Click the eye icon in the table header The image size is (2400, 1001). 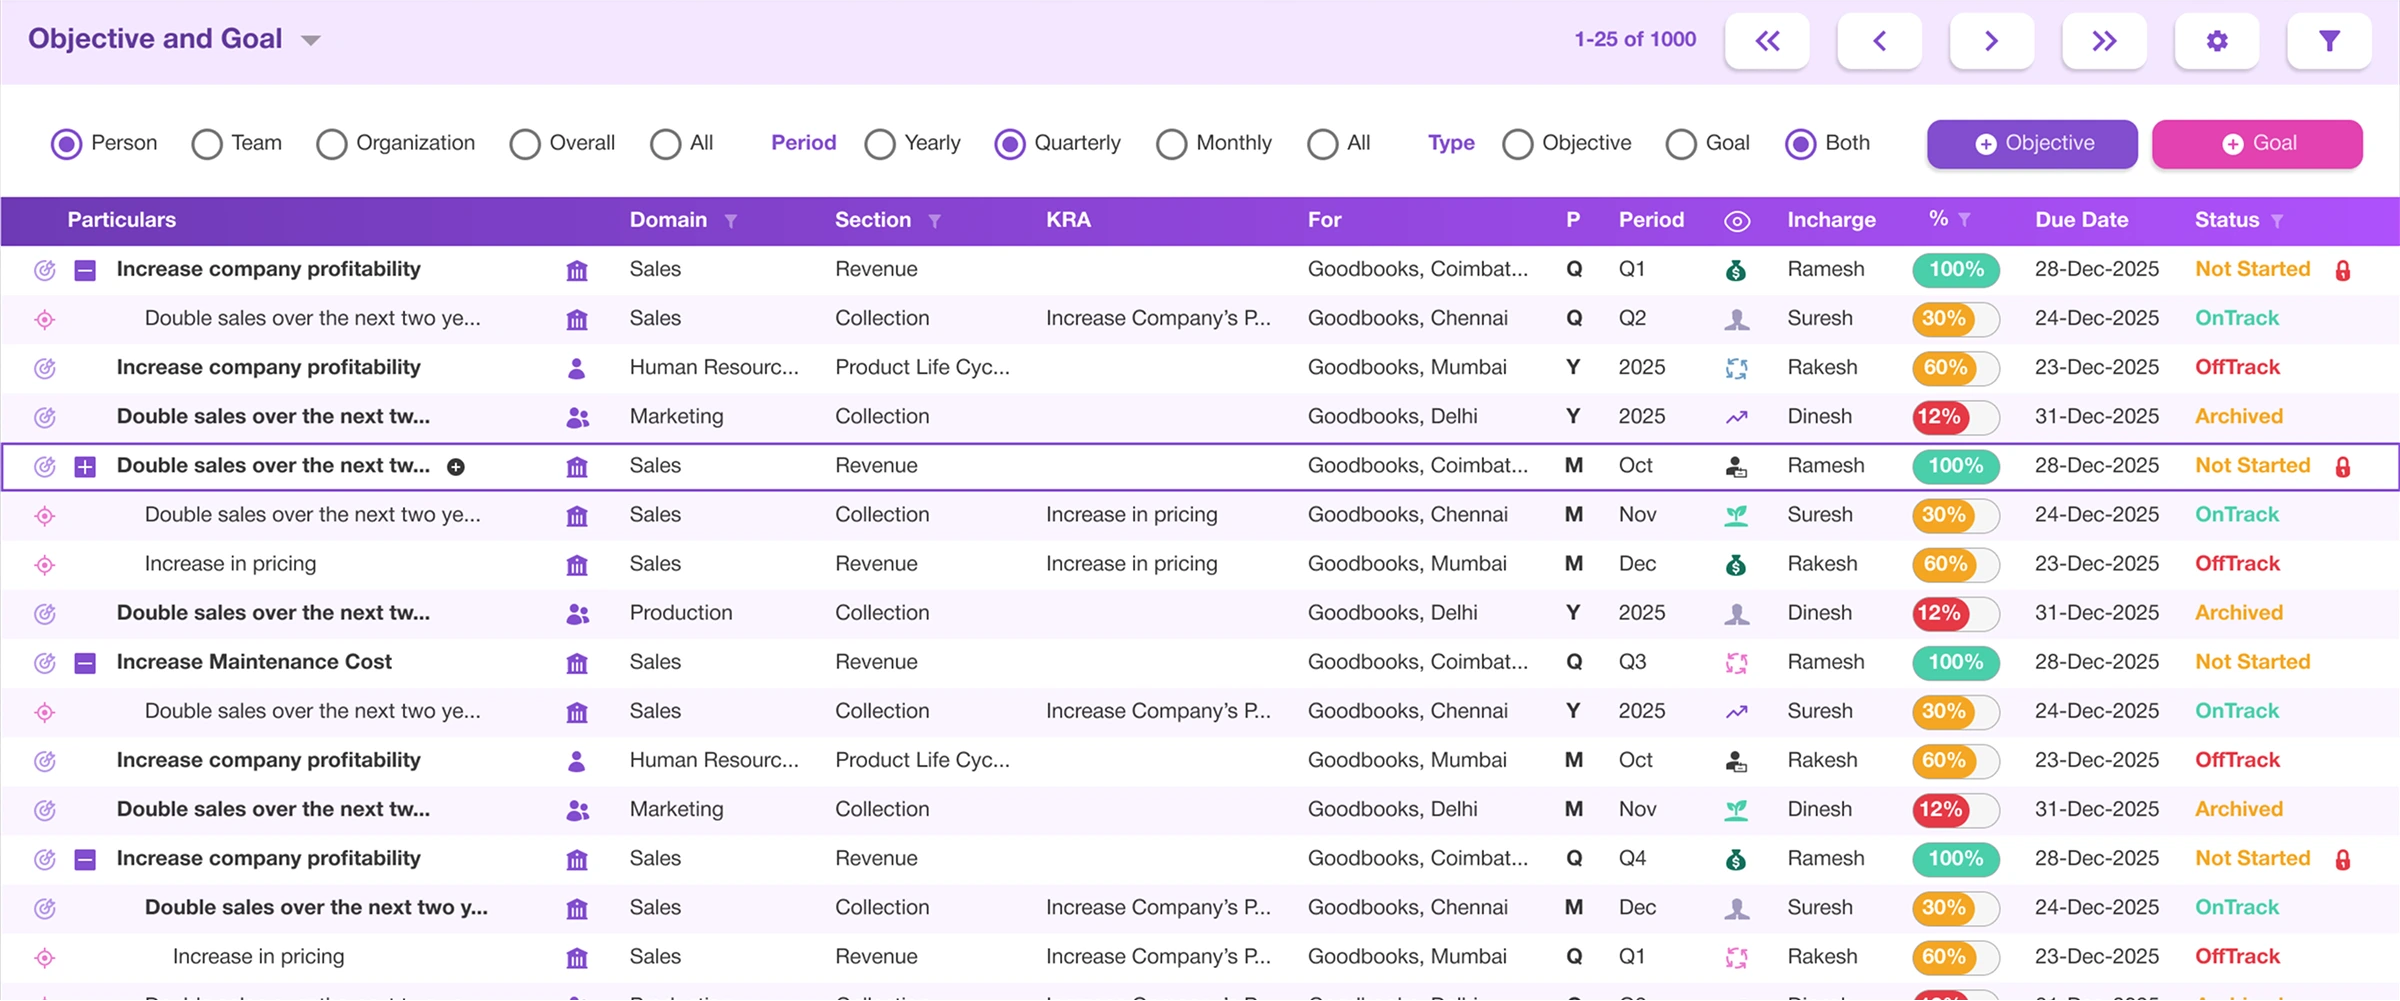point(1737,220)
